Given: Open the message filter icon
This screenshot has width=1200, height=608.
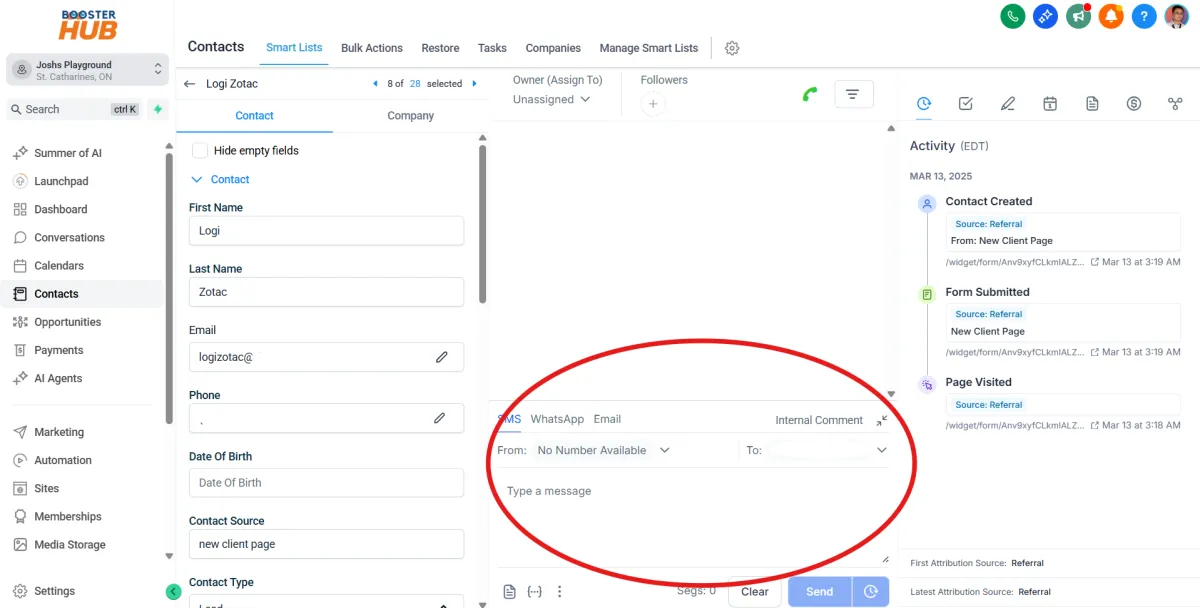Looking at the screenshot, I should [854, 93].
